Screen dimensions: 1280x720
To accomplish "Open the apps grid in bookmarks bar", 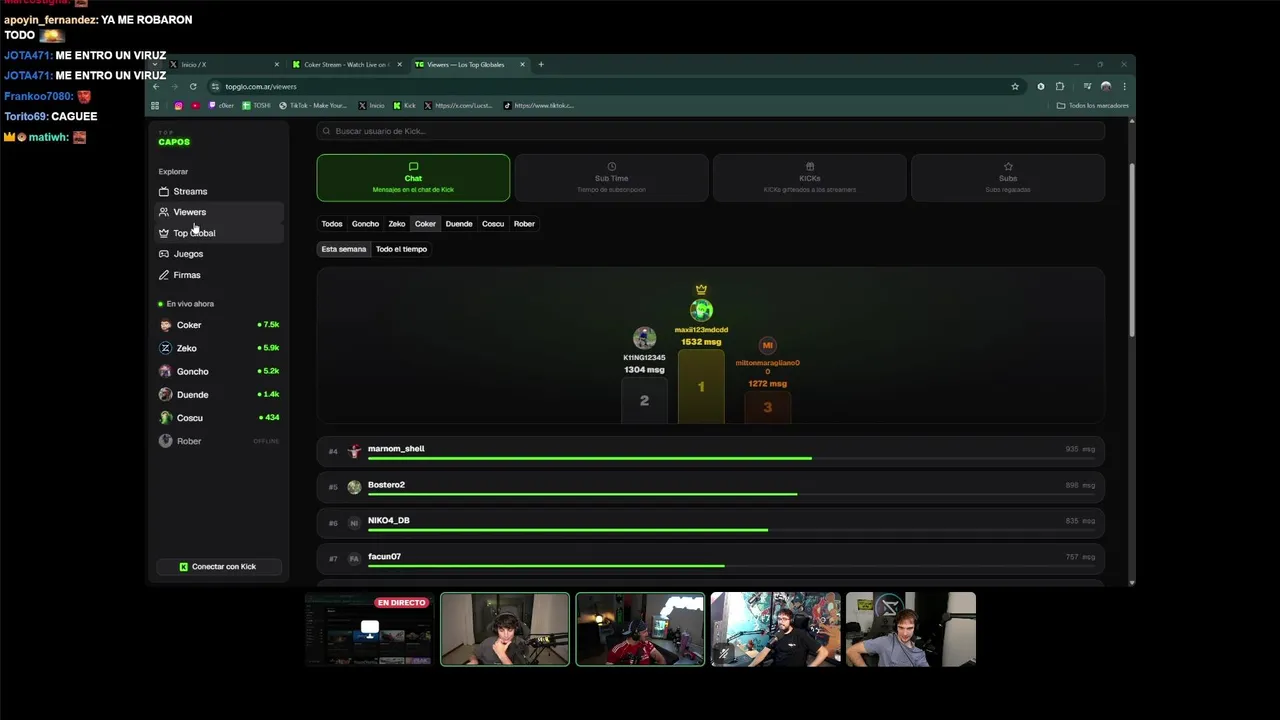I will [x=155, y=105].
